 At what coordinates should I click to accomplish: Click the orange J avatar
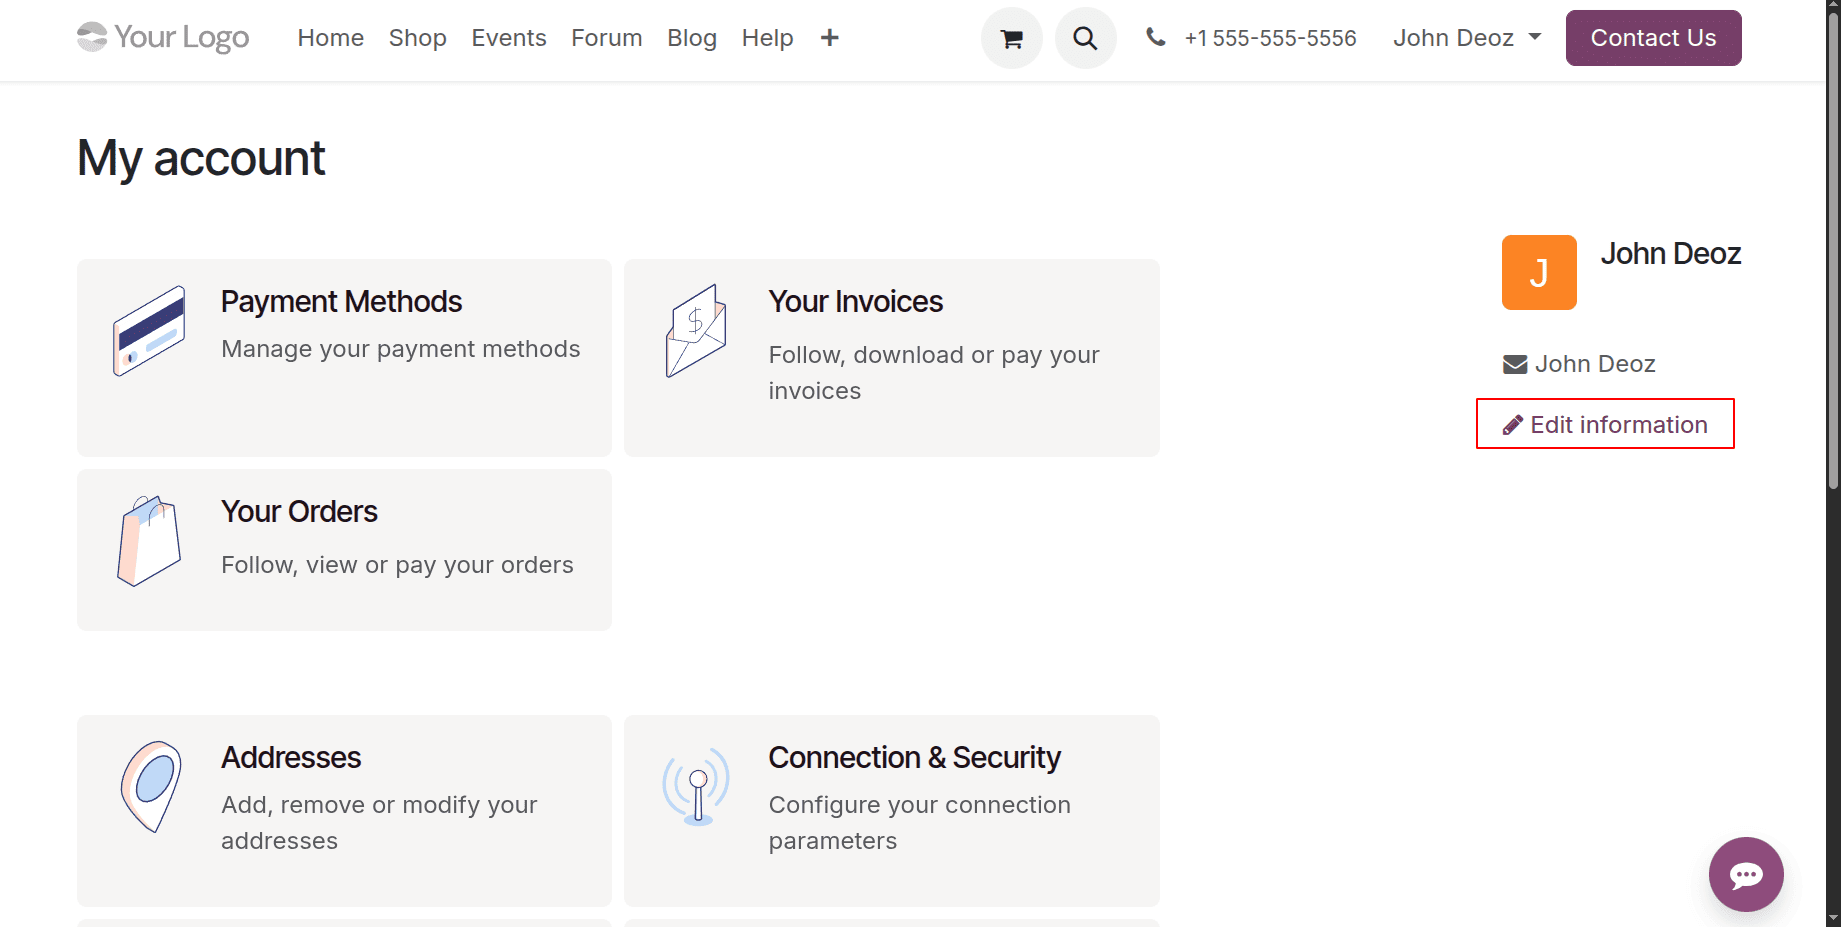tap(1539, 272)
